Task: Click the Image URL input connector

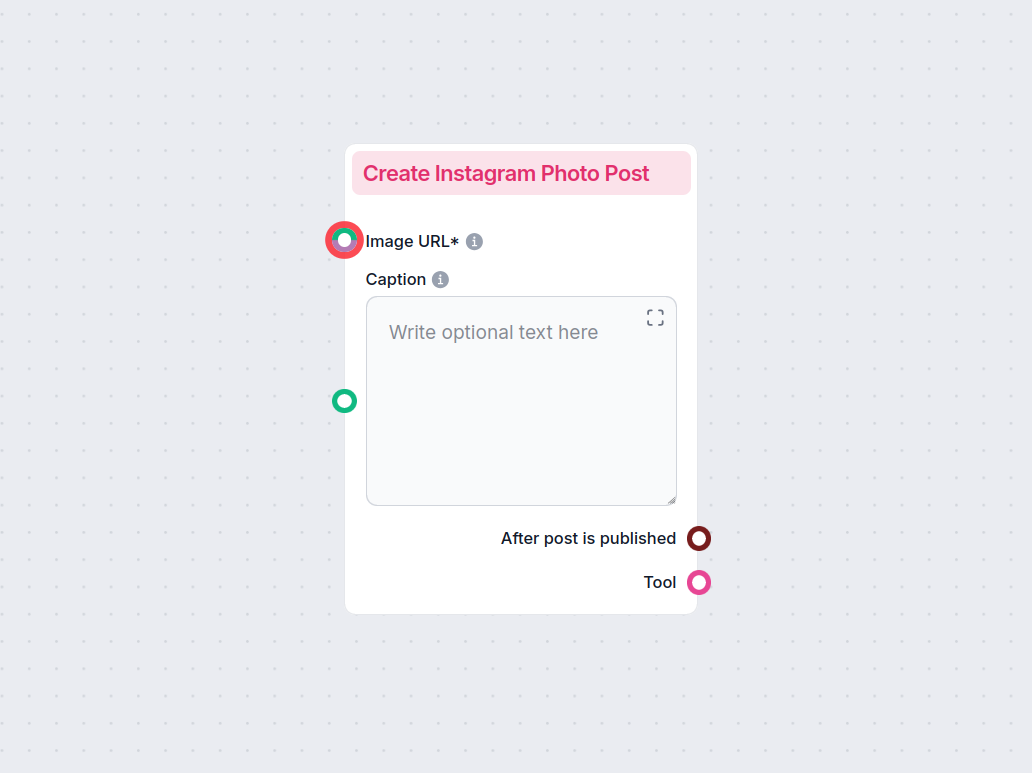Action: tap(344, 240)
